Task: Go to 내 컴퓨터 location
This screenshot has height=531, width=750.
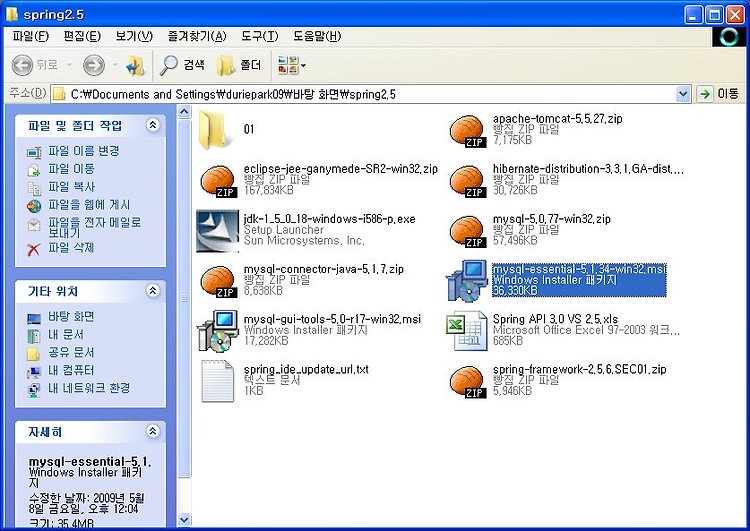Action: [x=71, y=370]
